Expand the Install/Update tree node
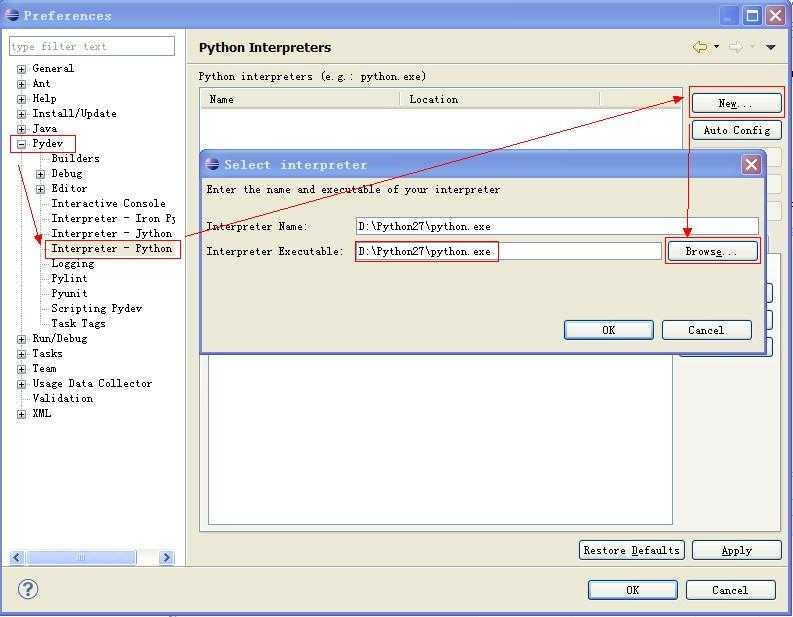 (x=21, y=114)
